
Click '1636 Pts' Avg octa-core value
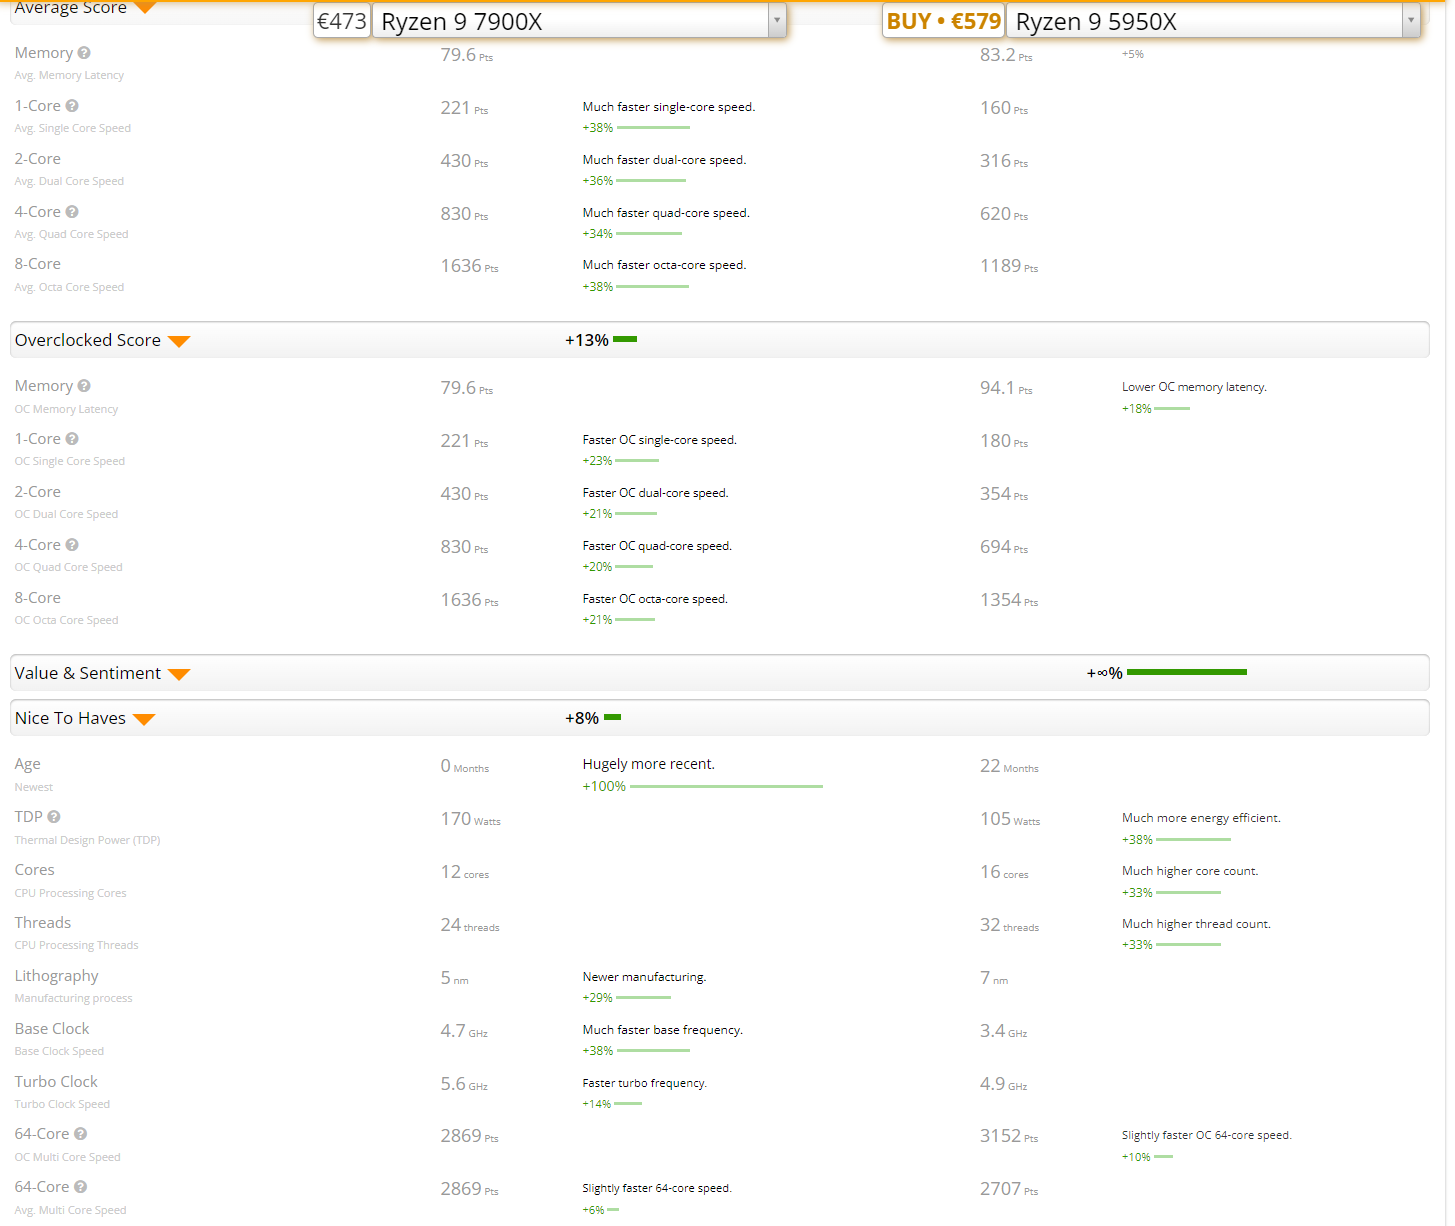pyautogui.click(x=469, y=266)
